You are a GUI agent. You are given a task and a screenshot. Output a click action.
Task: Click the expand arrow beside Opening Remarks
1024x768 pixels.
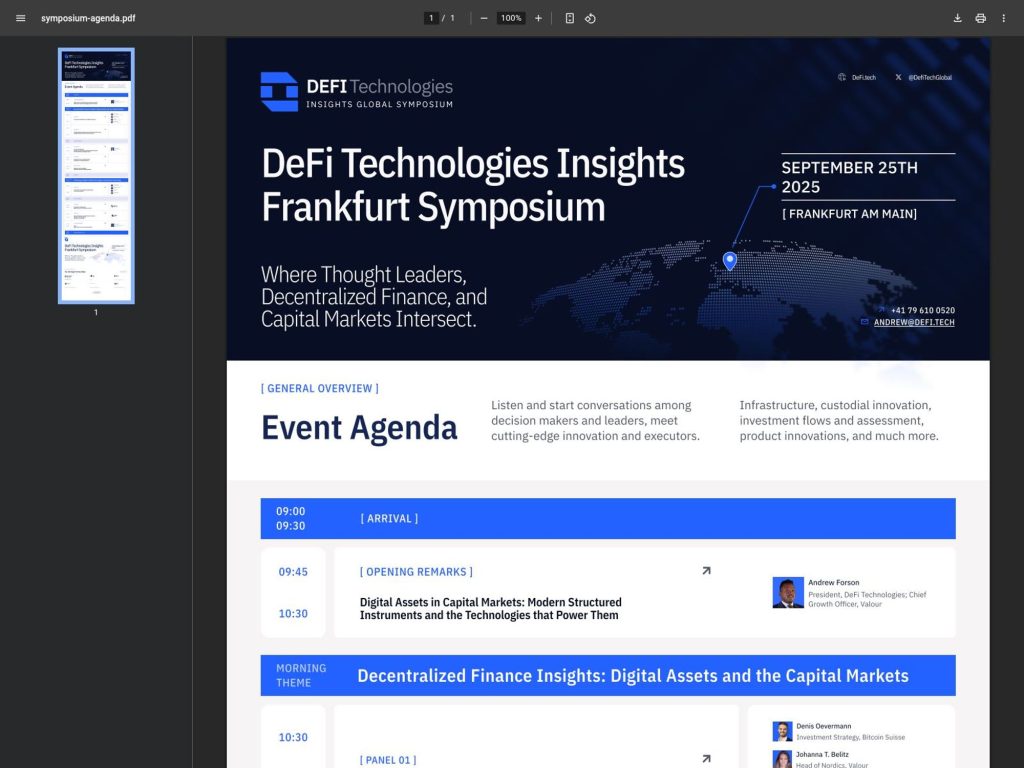[706, 570]
